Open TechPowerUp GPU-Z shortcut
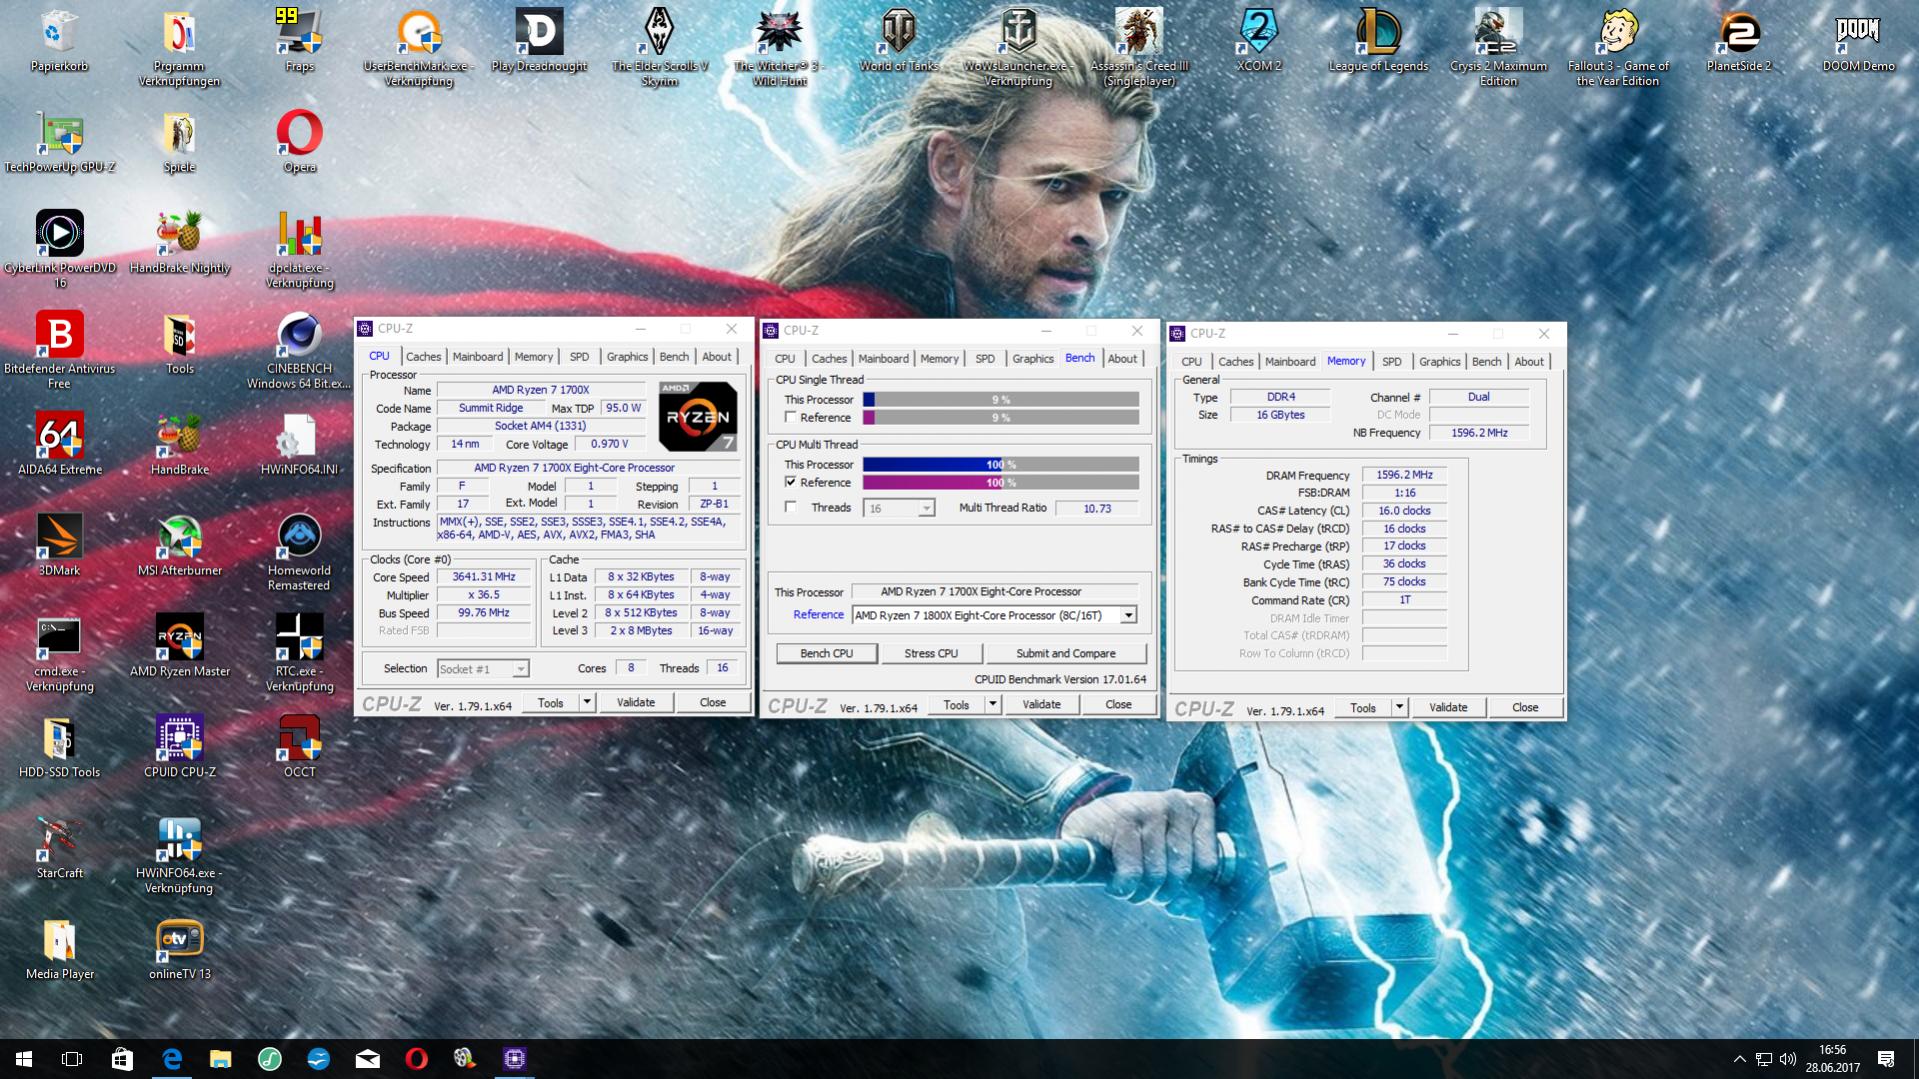The image size is (1919, 1079). pos(59,141)
